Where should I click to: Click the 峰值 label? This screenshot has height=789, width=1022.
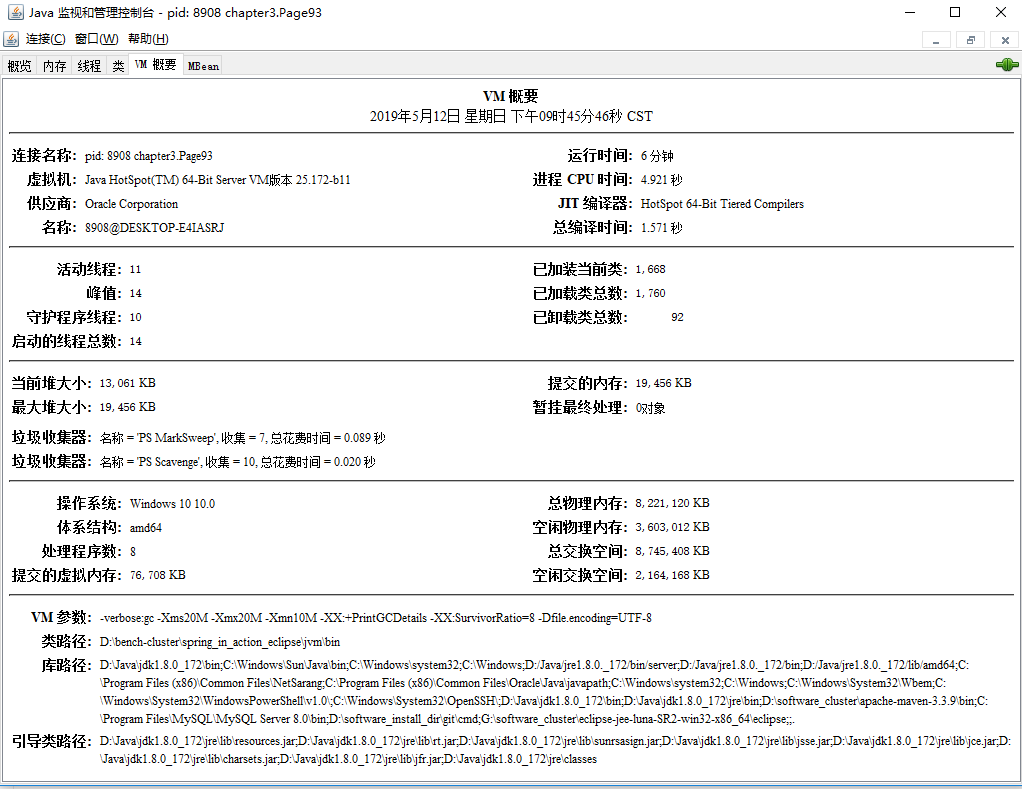pyautogui.click(x=104, y=293)
